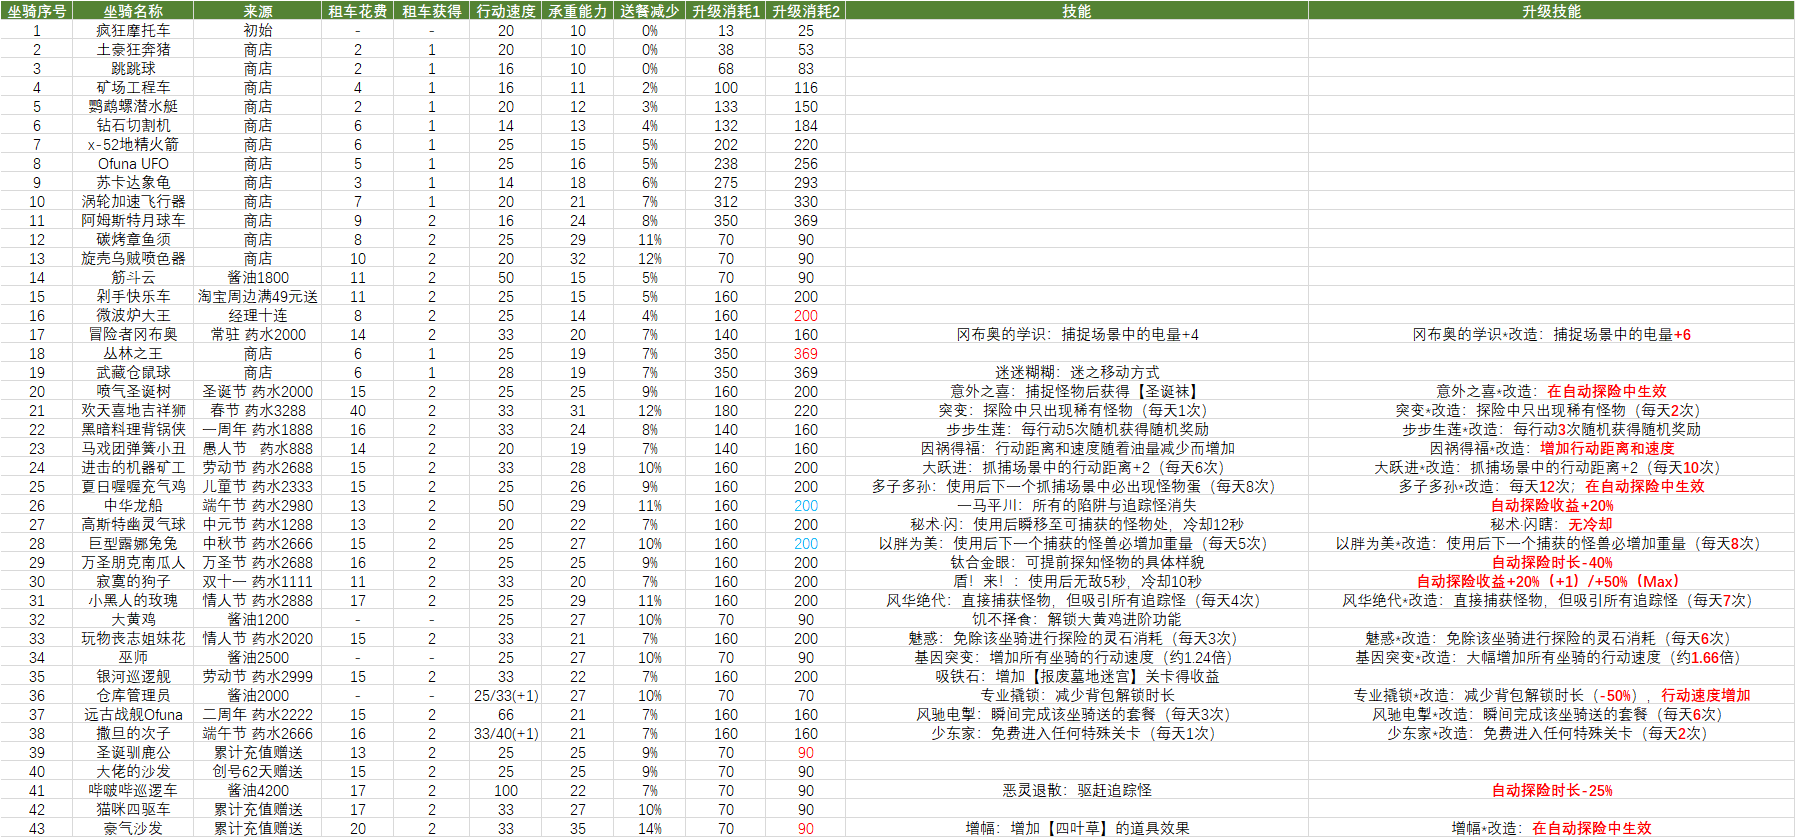Click the 儿童节 药水2333 source cell

[258, 486]
